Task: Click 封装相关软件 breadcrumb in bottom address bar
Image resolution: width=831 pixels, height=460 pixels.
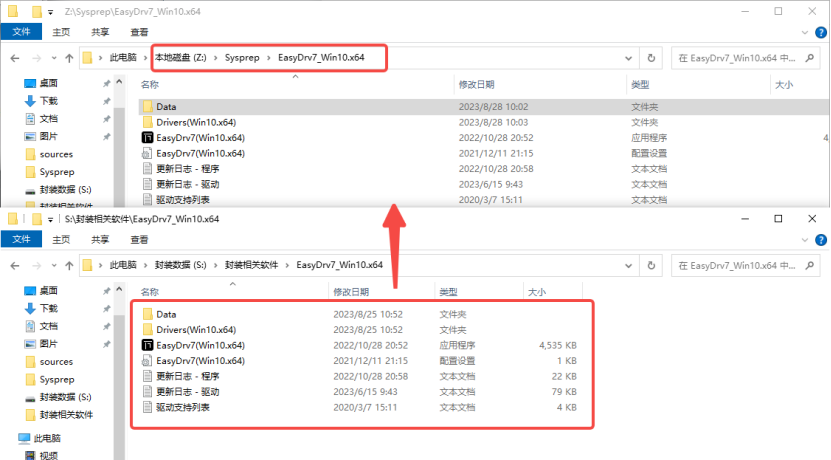Action: (251, 265)
